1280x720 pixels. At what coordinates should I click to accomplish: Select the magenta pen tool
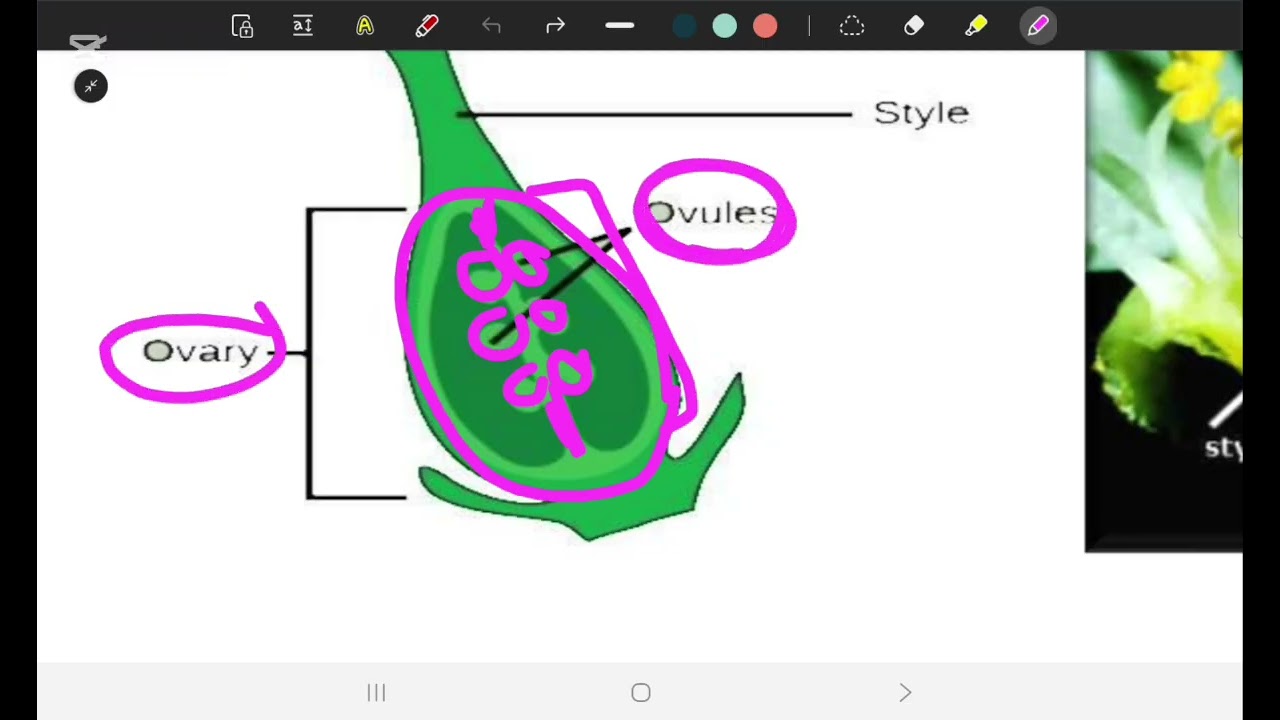(1037, 26)
